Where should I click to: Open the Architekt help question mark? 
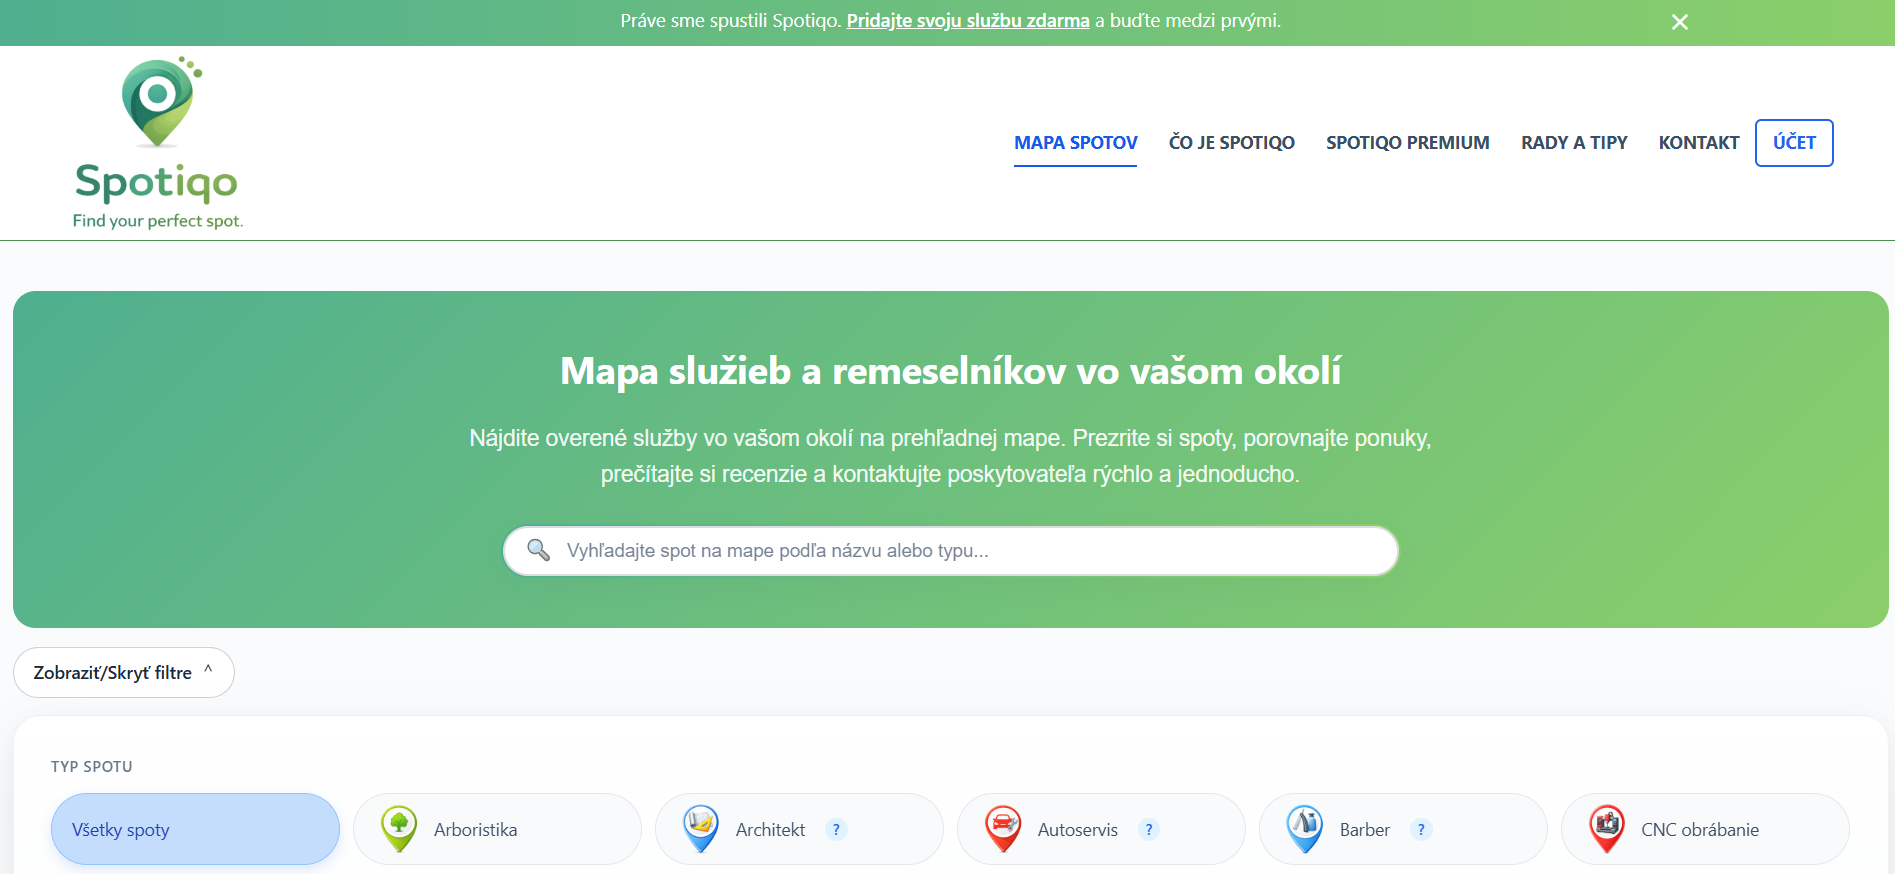point(836,830)
